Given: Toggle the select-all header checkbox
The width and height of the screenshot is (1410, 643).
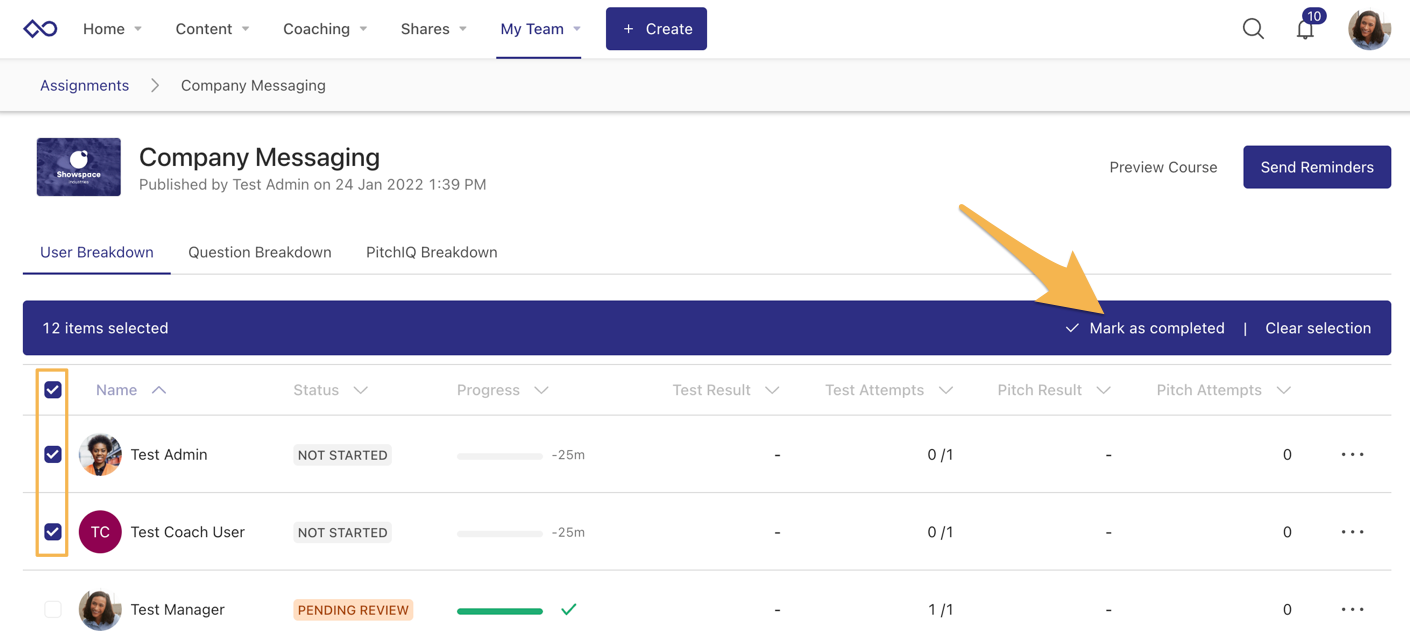Looking at the screenshot, I should tap(53, 390).
